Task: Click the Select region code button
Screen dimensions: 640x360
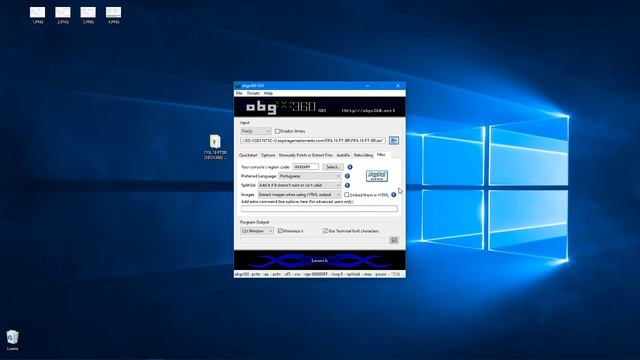Action: 333,167
